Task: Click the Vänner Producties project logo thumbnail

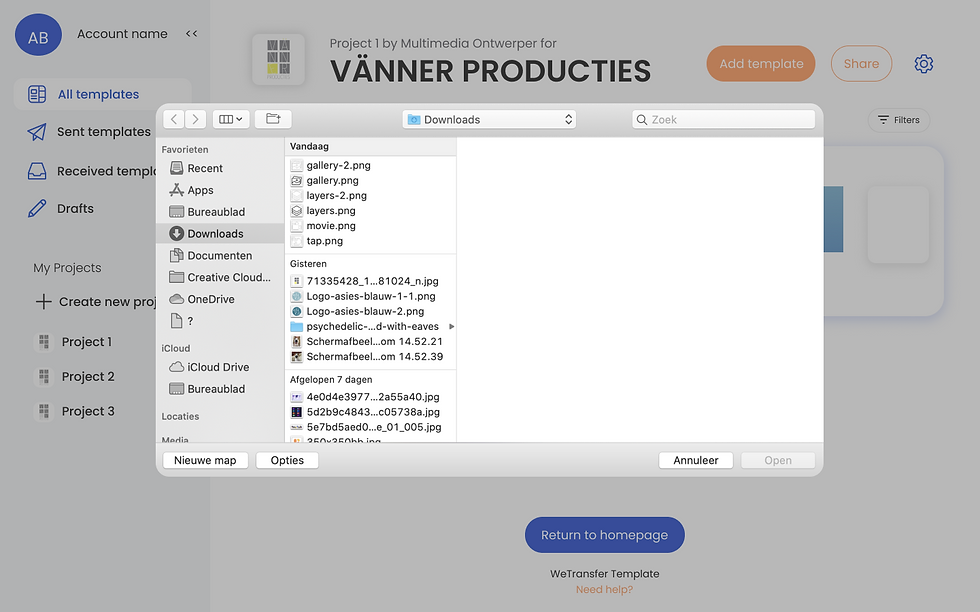Action: click(278, 59)
